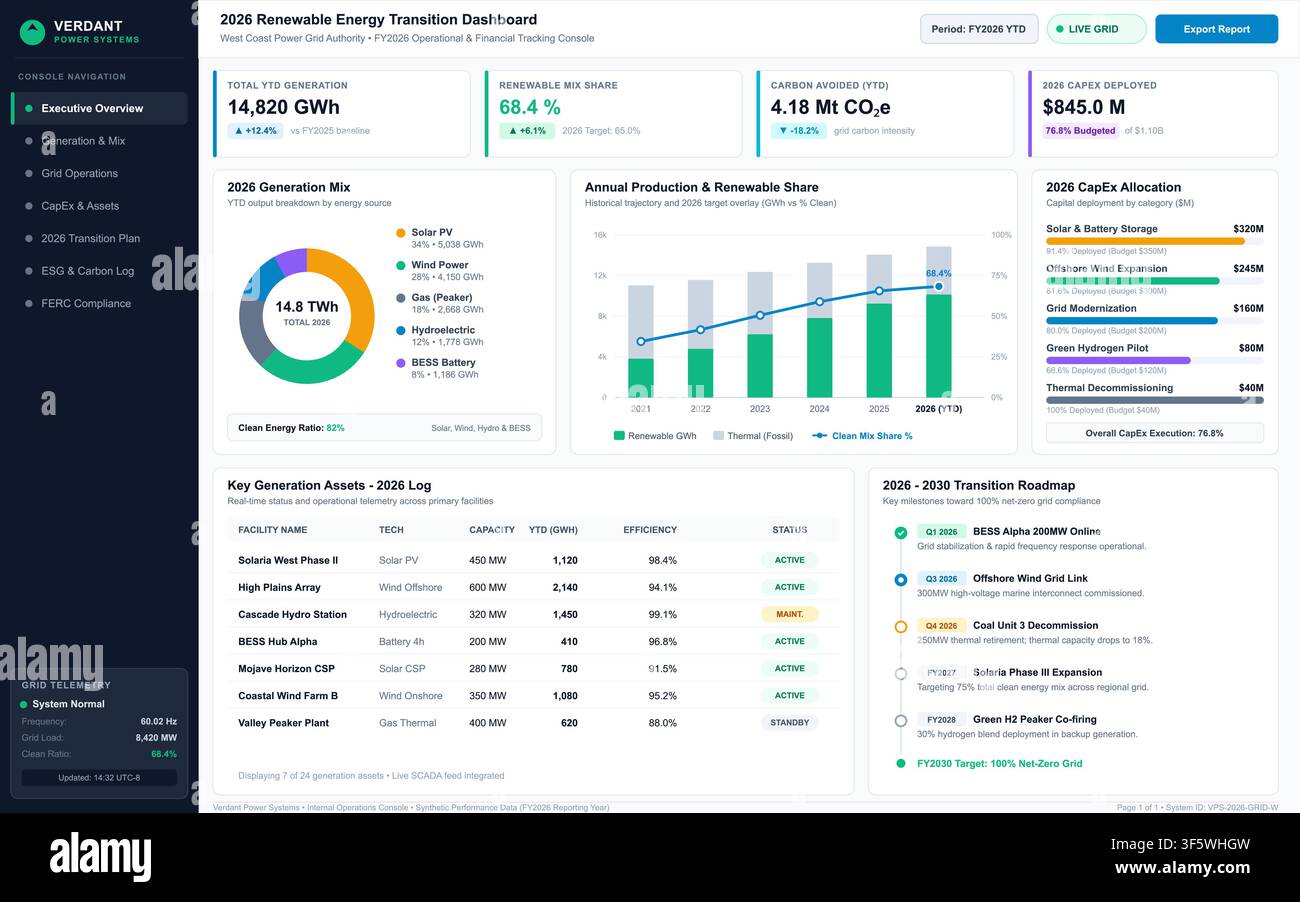The width and height of the screenshot is (1300, 902).
Task: Click the Thermal Decommissioning progress bar
Action: coord(1154,400)
